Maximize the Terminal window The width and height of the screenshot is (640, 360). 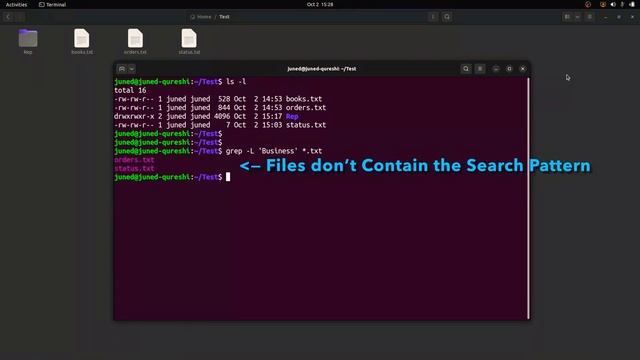click(x=509, y=69)
